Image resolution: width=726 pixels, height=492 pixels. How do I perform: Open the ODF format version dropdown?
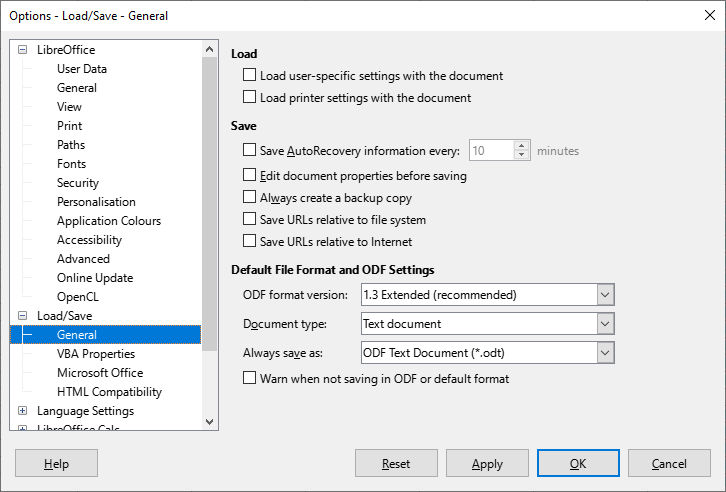(x=604, y=295)
